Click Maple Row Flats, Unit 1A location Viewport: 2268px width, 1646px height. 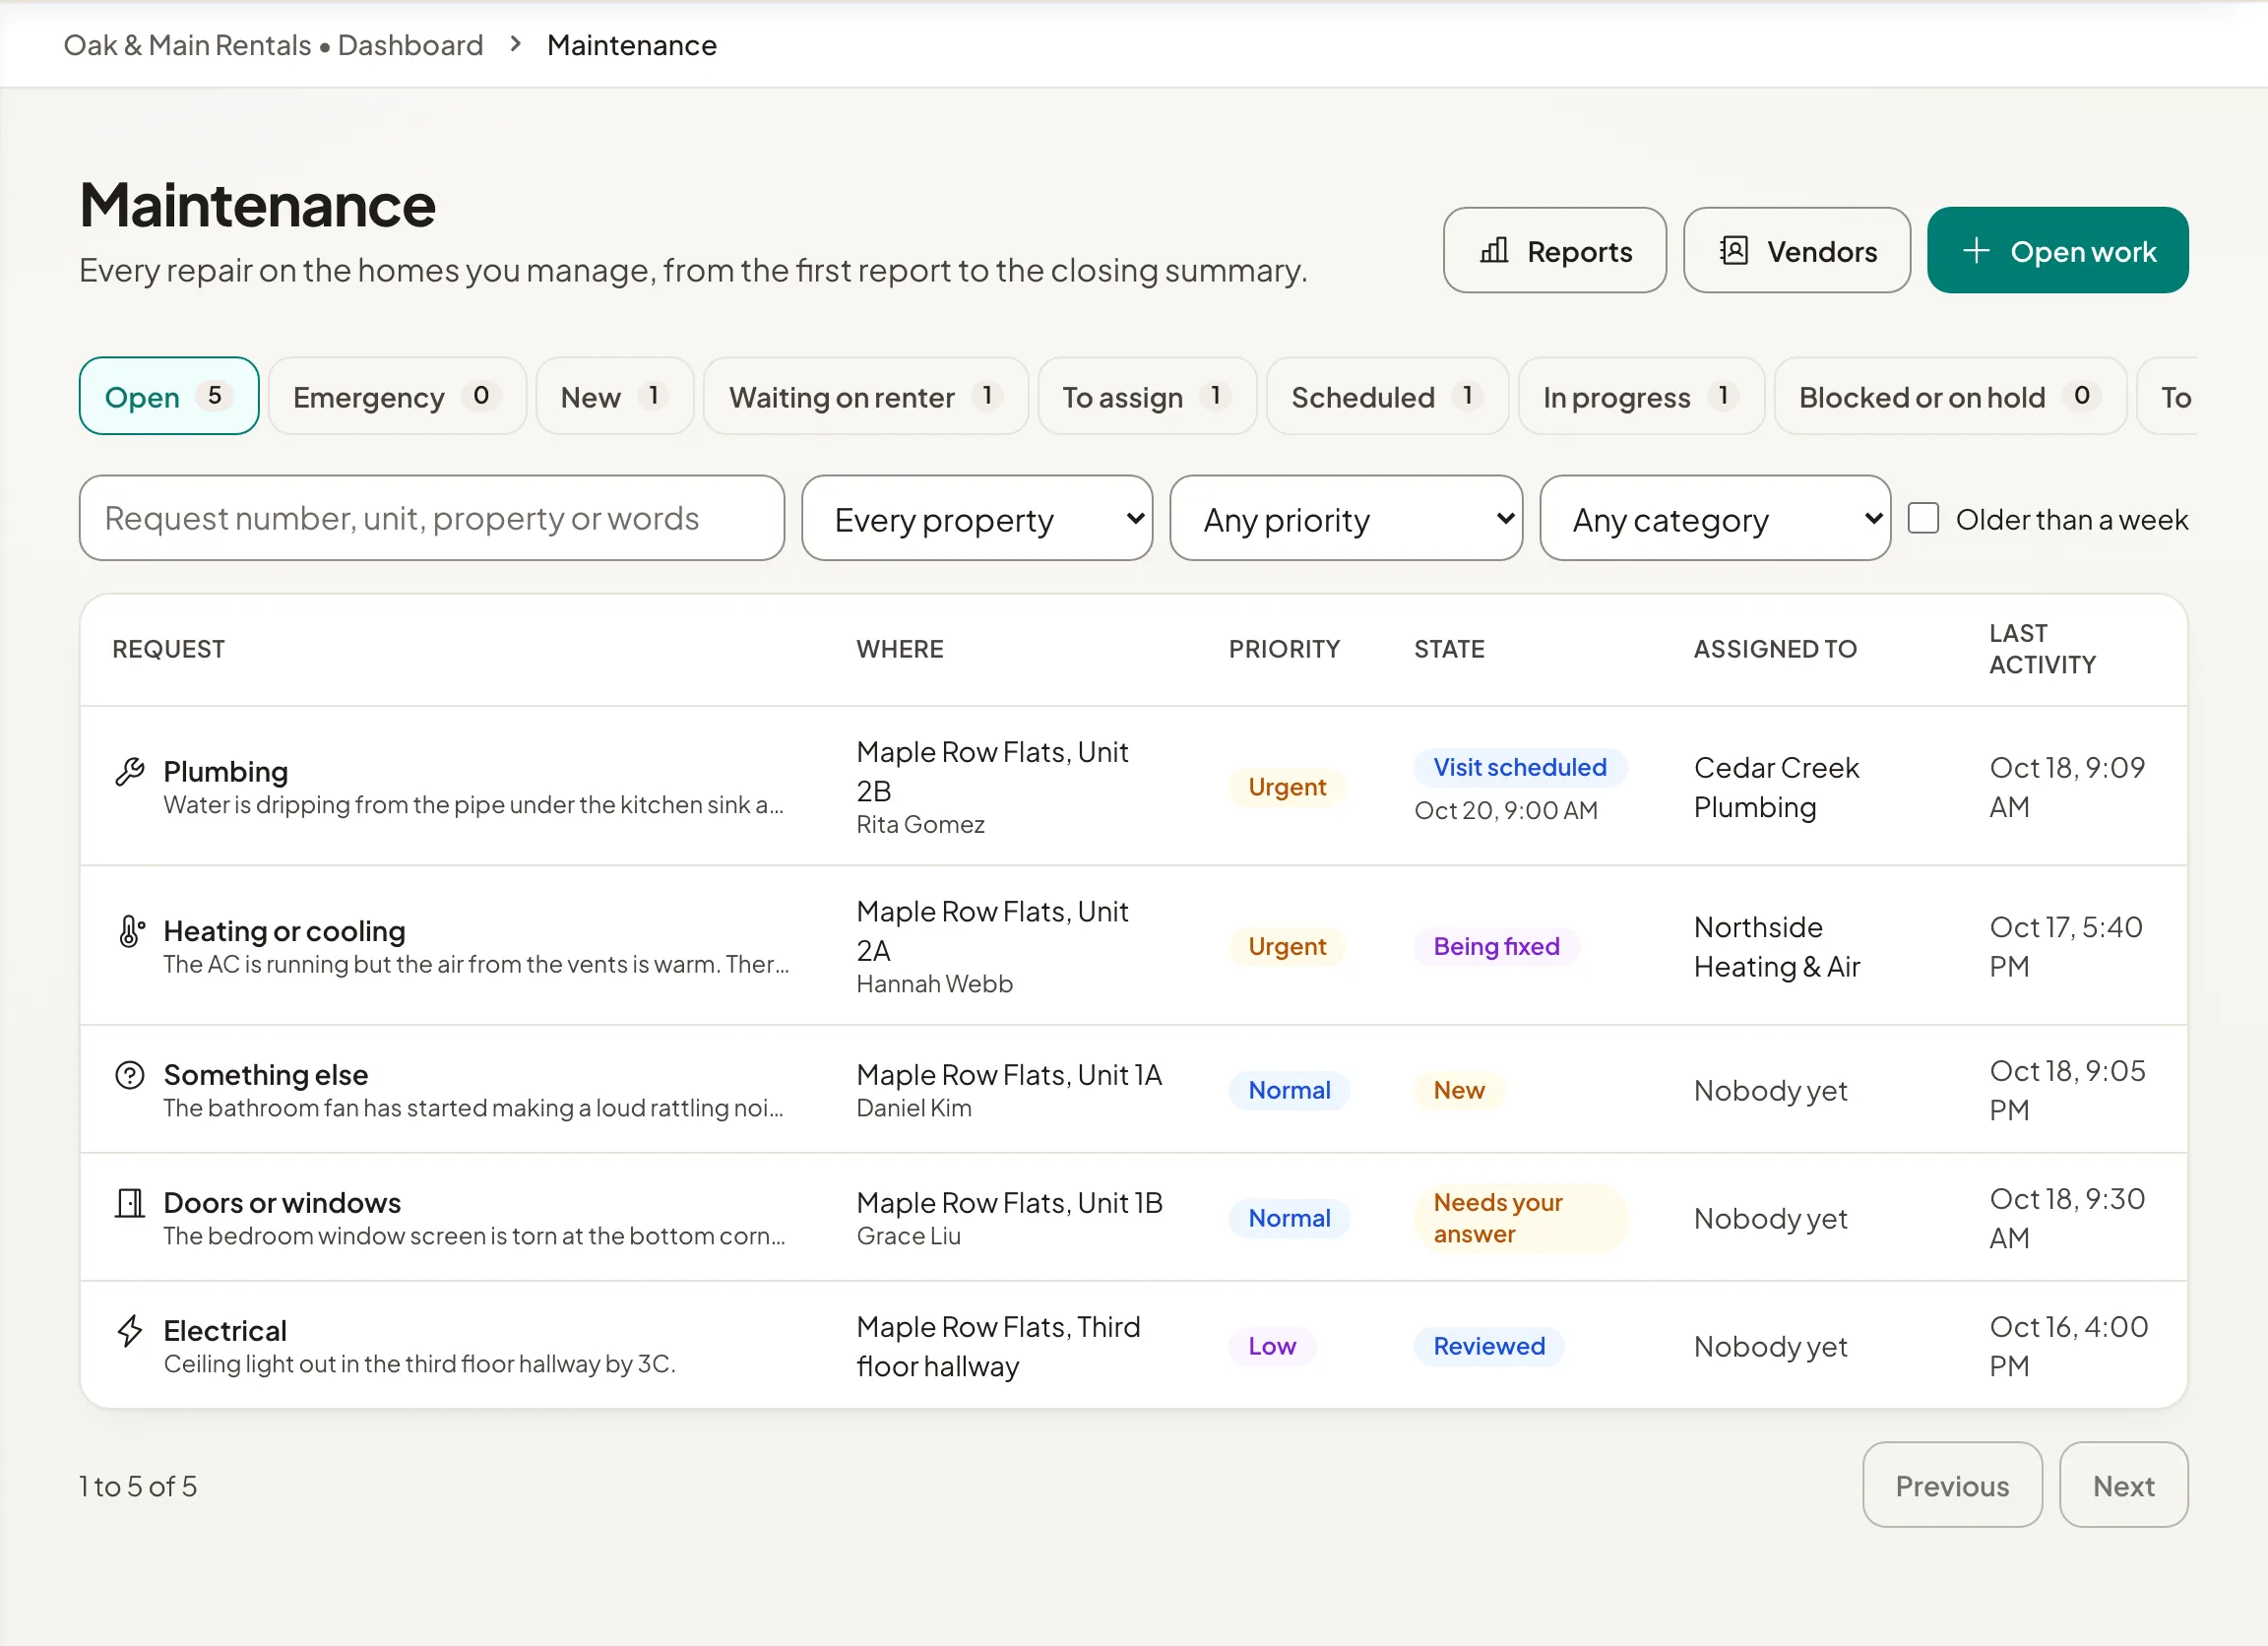tap(1010, 1075)
